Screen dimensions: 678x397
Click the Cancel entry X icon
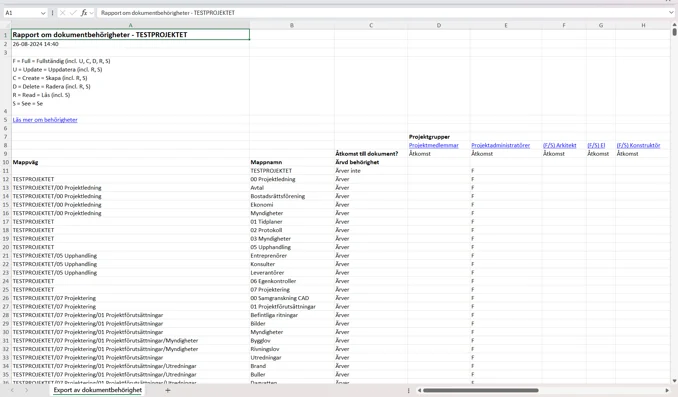[63, 13]
